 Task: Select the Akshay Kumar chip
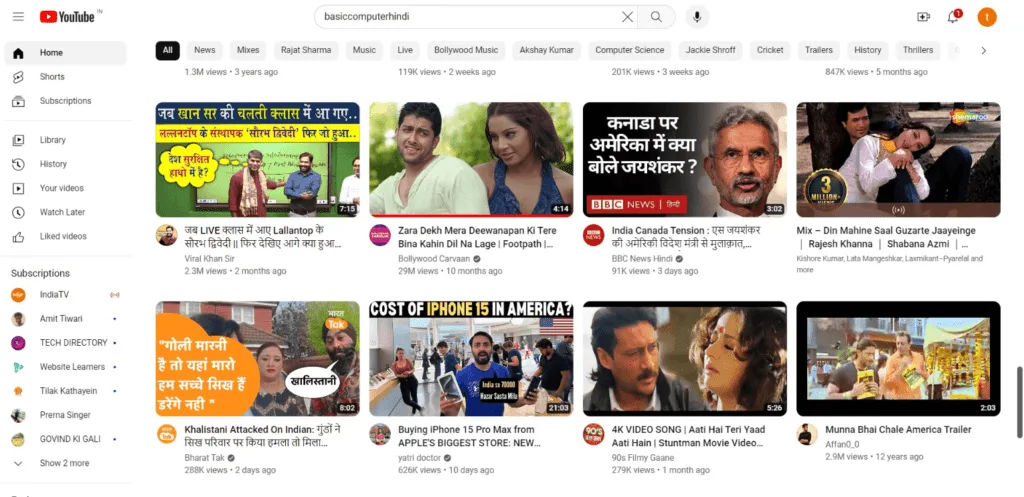tap(547, 50)
